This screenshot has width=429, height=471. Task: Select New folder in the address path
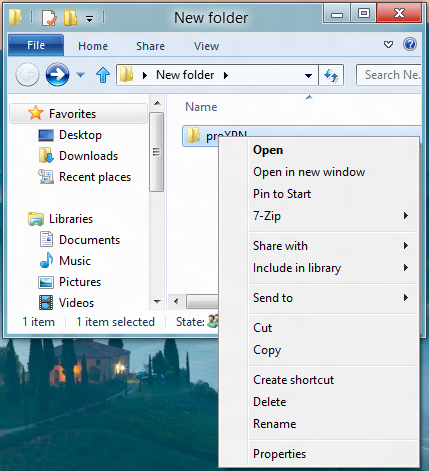click(x=185, y=75)
